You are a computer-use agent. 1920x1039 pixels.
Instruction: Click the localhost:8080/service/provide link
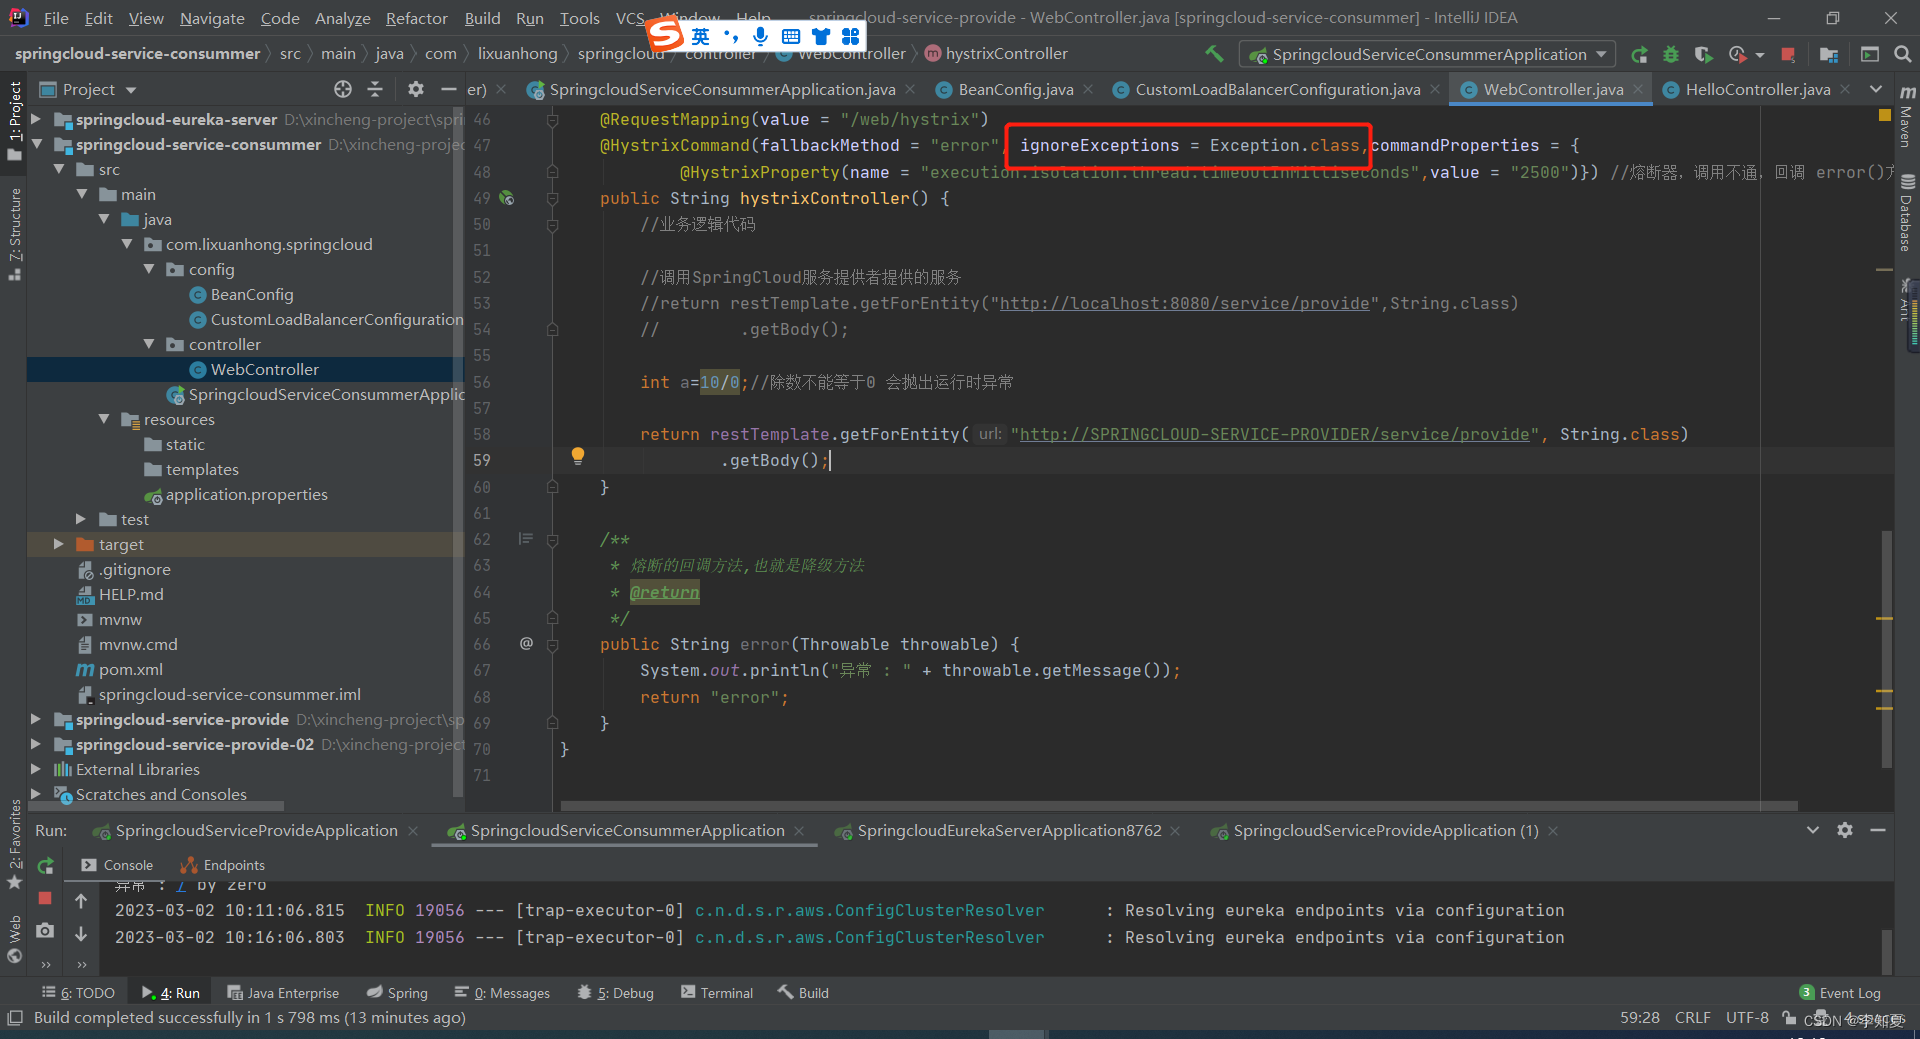[x=1184, y=303]
